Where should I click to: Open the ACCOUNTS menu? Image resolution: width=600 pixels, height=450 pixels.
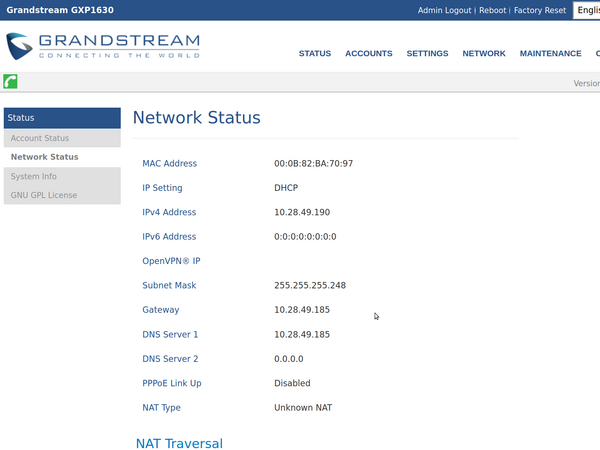368,53
